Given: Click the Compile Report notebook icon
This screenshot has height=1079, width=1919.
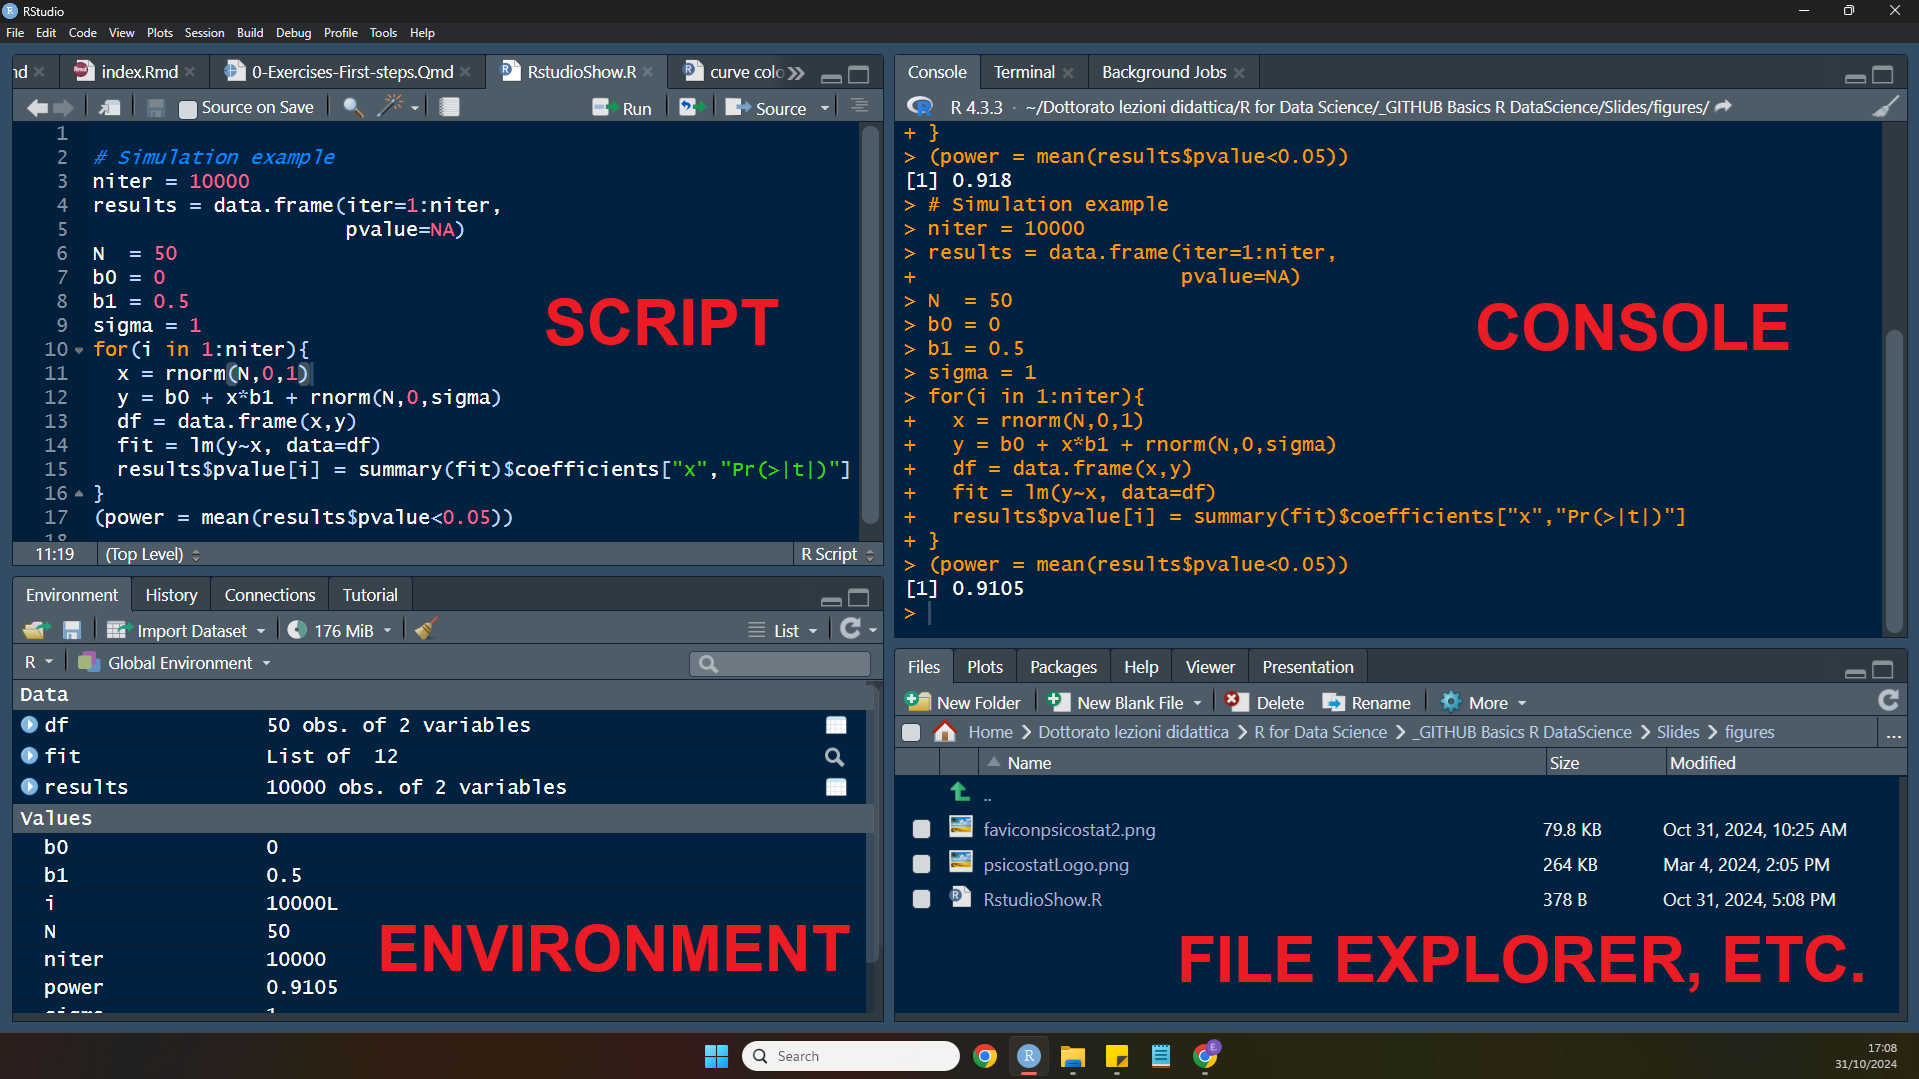Looking at the screenshot, I should click(x=450, y=107).
